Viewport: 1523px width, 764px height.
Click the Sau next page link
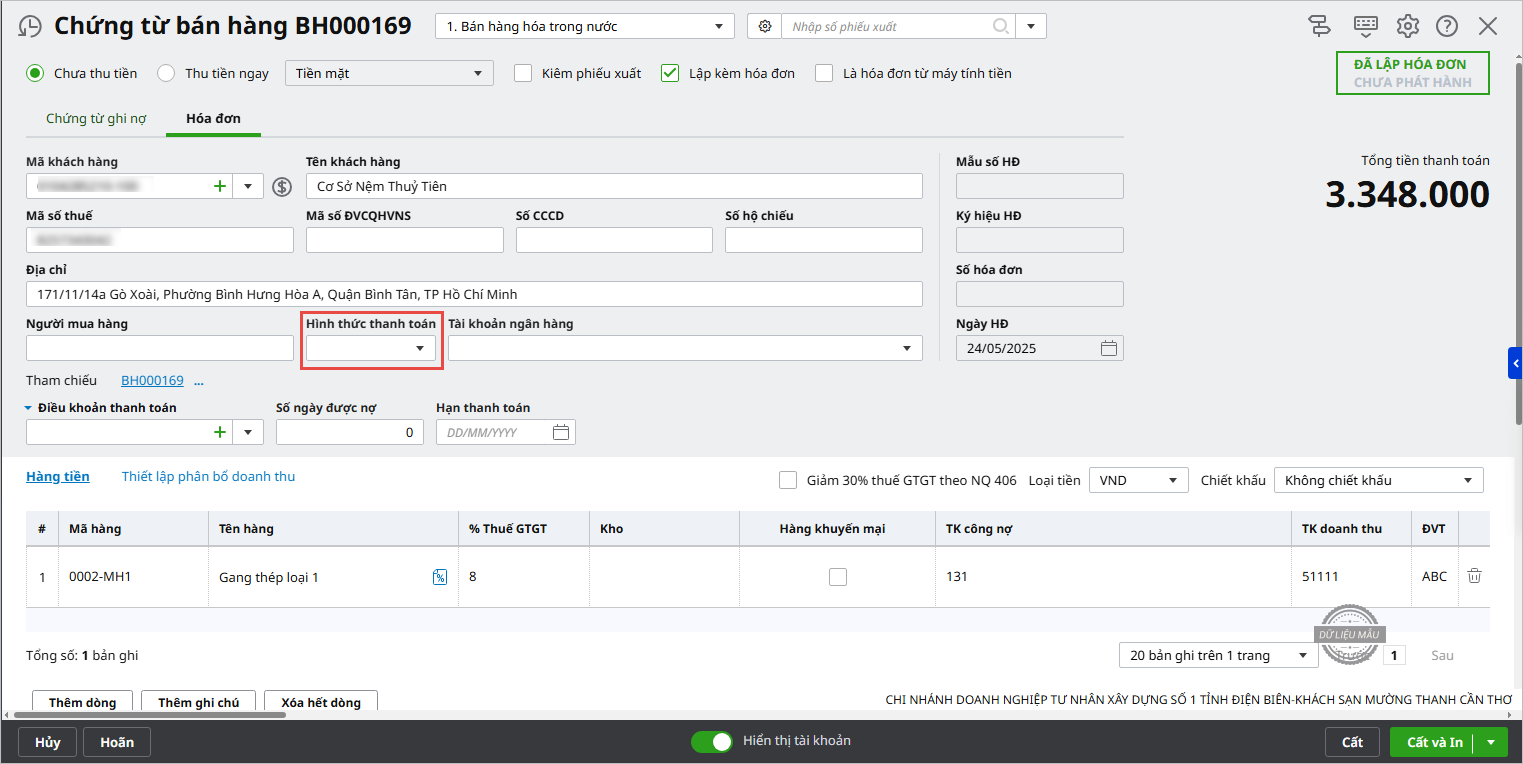[x=1442, y=655]
